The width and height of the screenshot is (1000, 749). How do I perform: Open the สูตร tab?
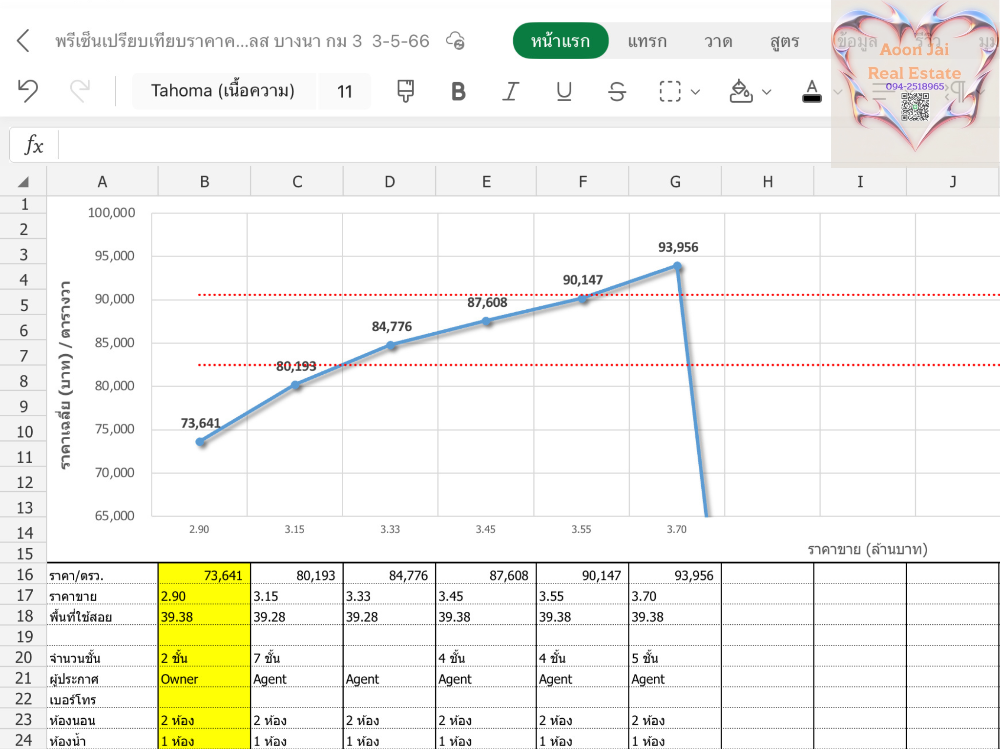[x=784, y=41]
